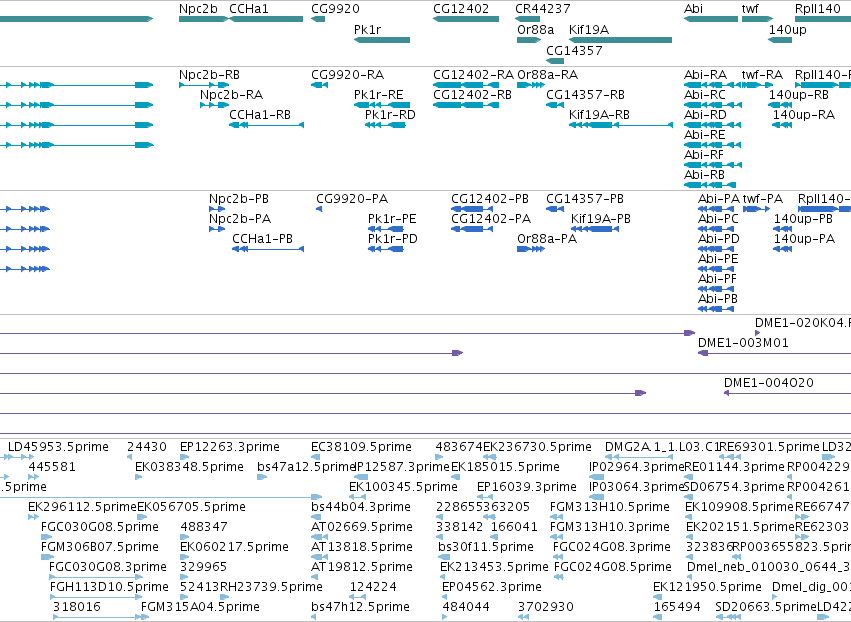Click the LD45953.5prime EST label
Screen dimensions: 851x622
tap(58, 447)
